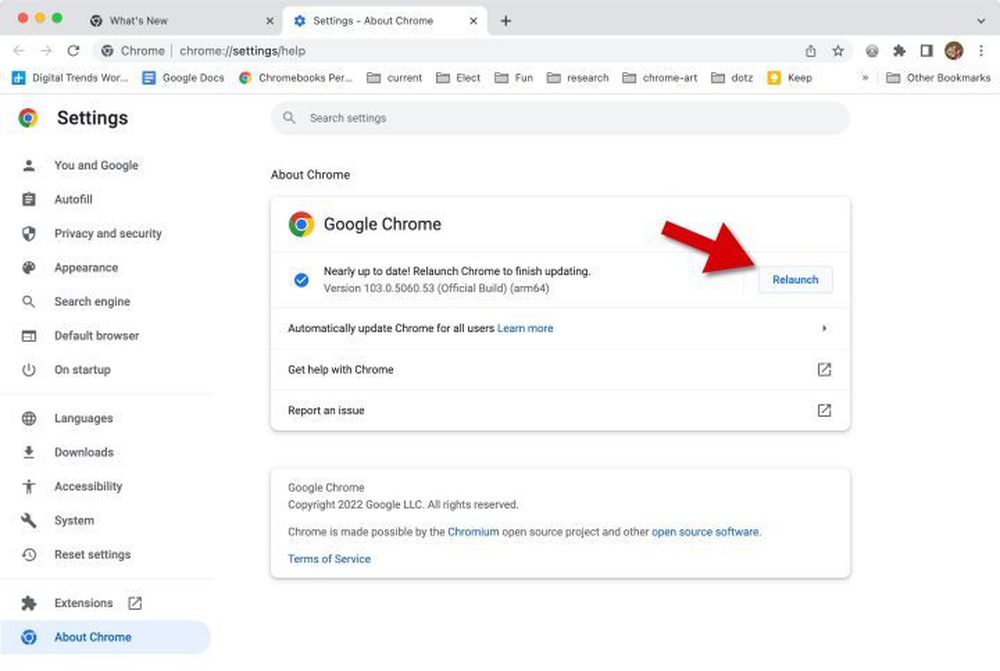Click the Relaunch button
The width and height of the screenshot is (1000, 671).
[795, 280]
